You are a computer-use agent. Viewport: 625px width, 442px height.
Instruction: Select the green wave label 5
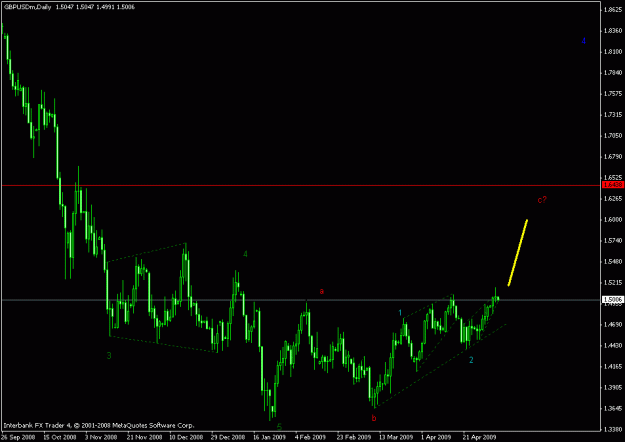click(279, 428)
